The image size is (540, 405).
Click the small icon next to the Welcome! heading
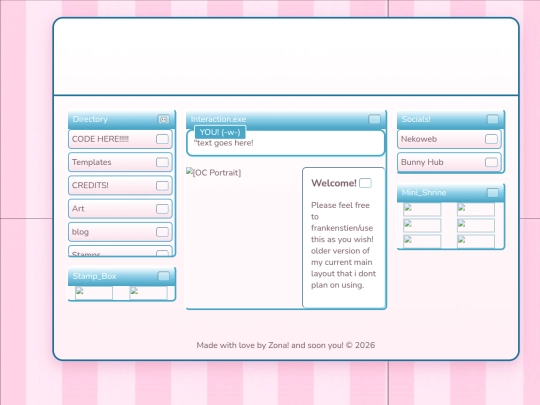(365, 183)
